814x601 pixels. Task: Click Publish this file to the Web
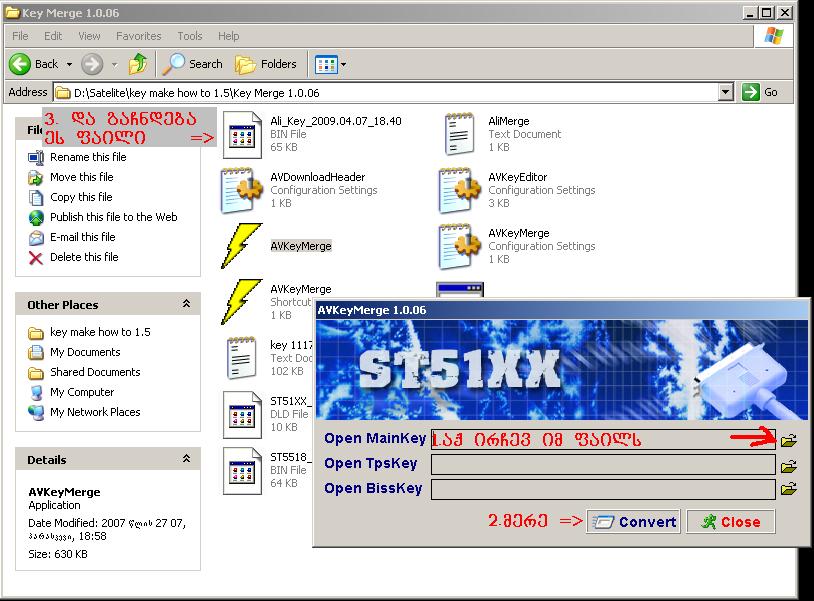pyautogui.click(x=114, y=217)
